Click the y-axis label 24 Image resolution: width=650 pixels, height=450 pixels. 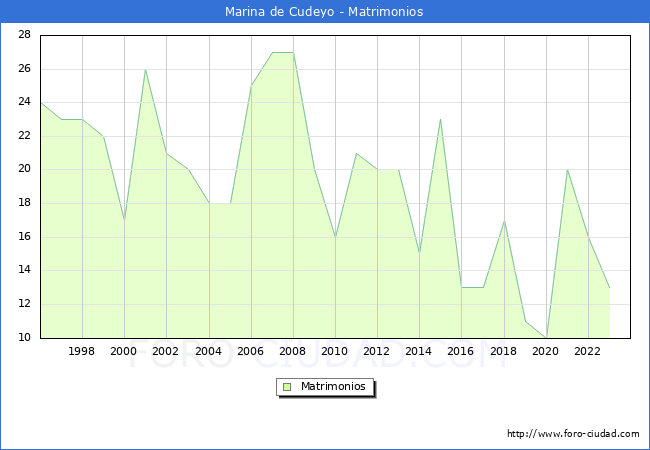pos(24,102)
